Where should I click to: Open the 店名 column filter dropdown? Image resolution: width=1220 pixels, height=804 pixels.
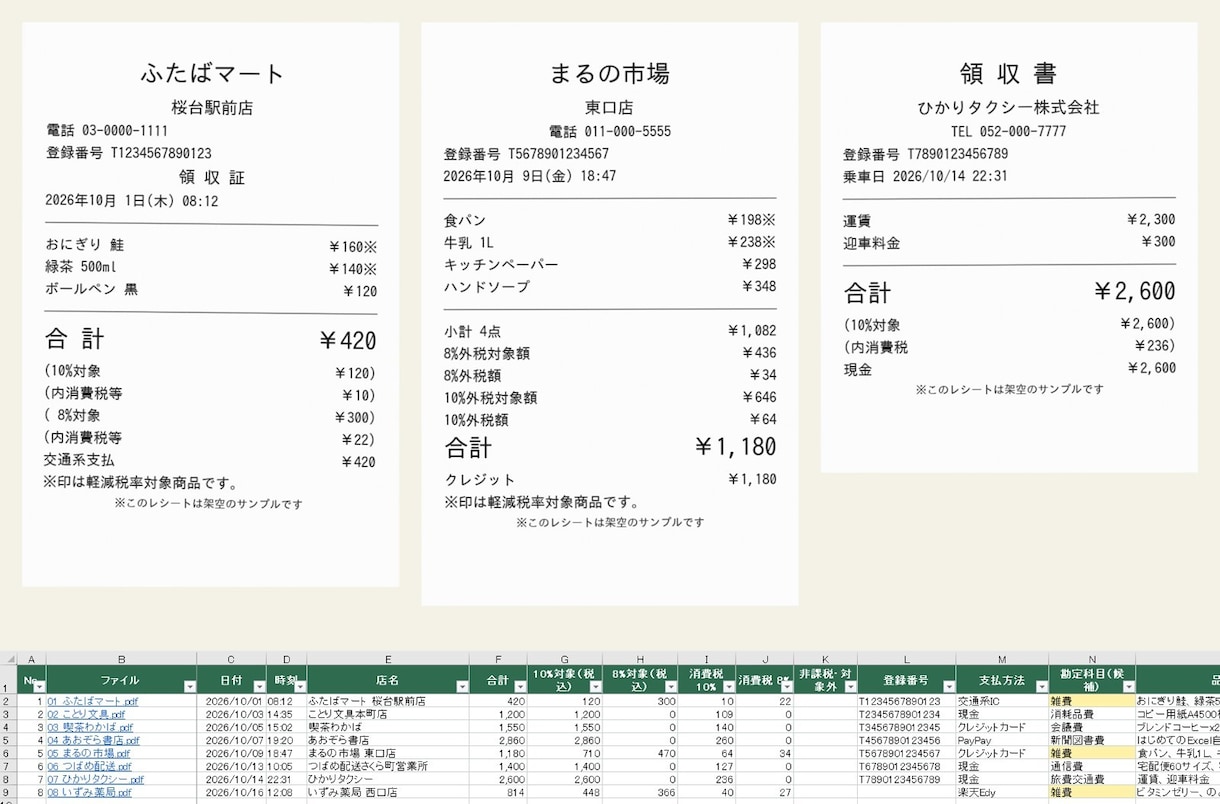click(x=462, y=687)
